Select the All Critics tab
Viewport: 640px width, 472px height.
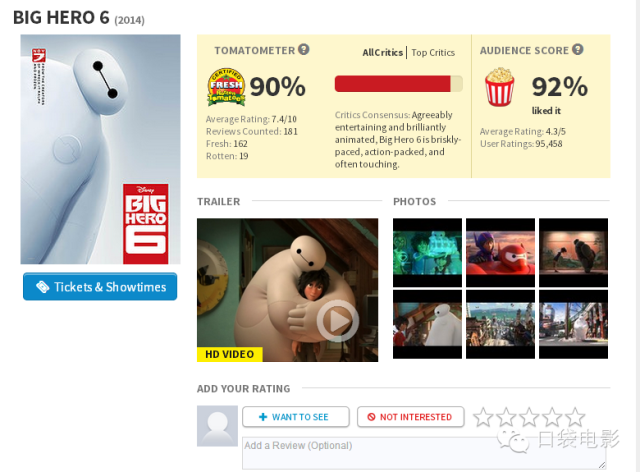[x=382, y=53]
